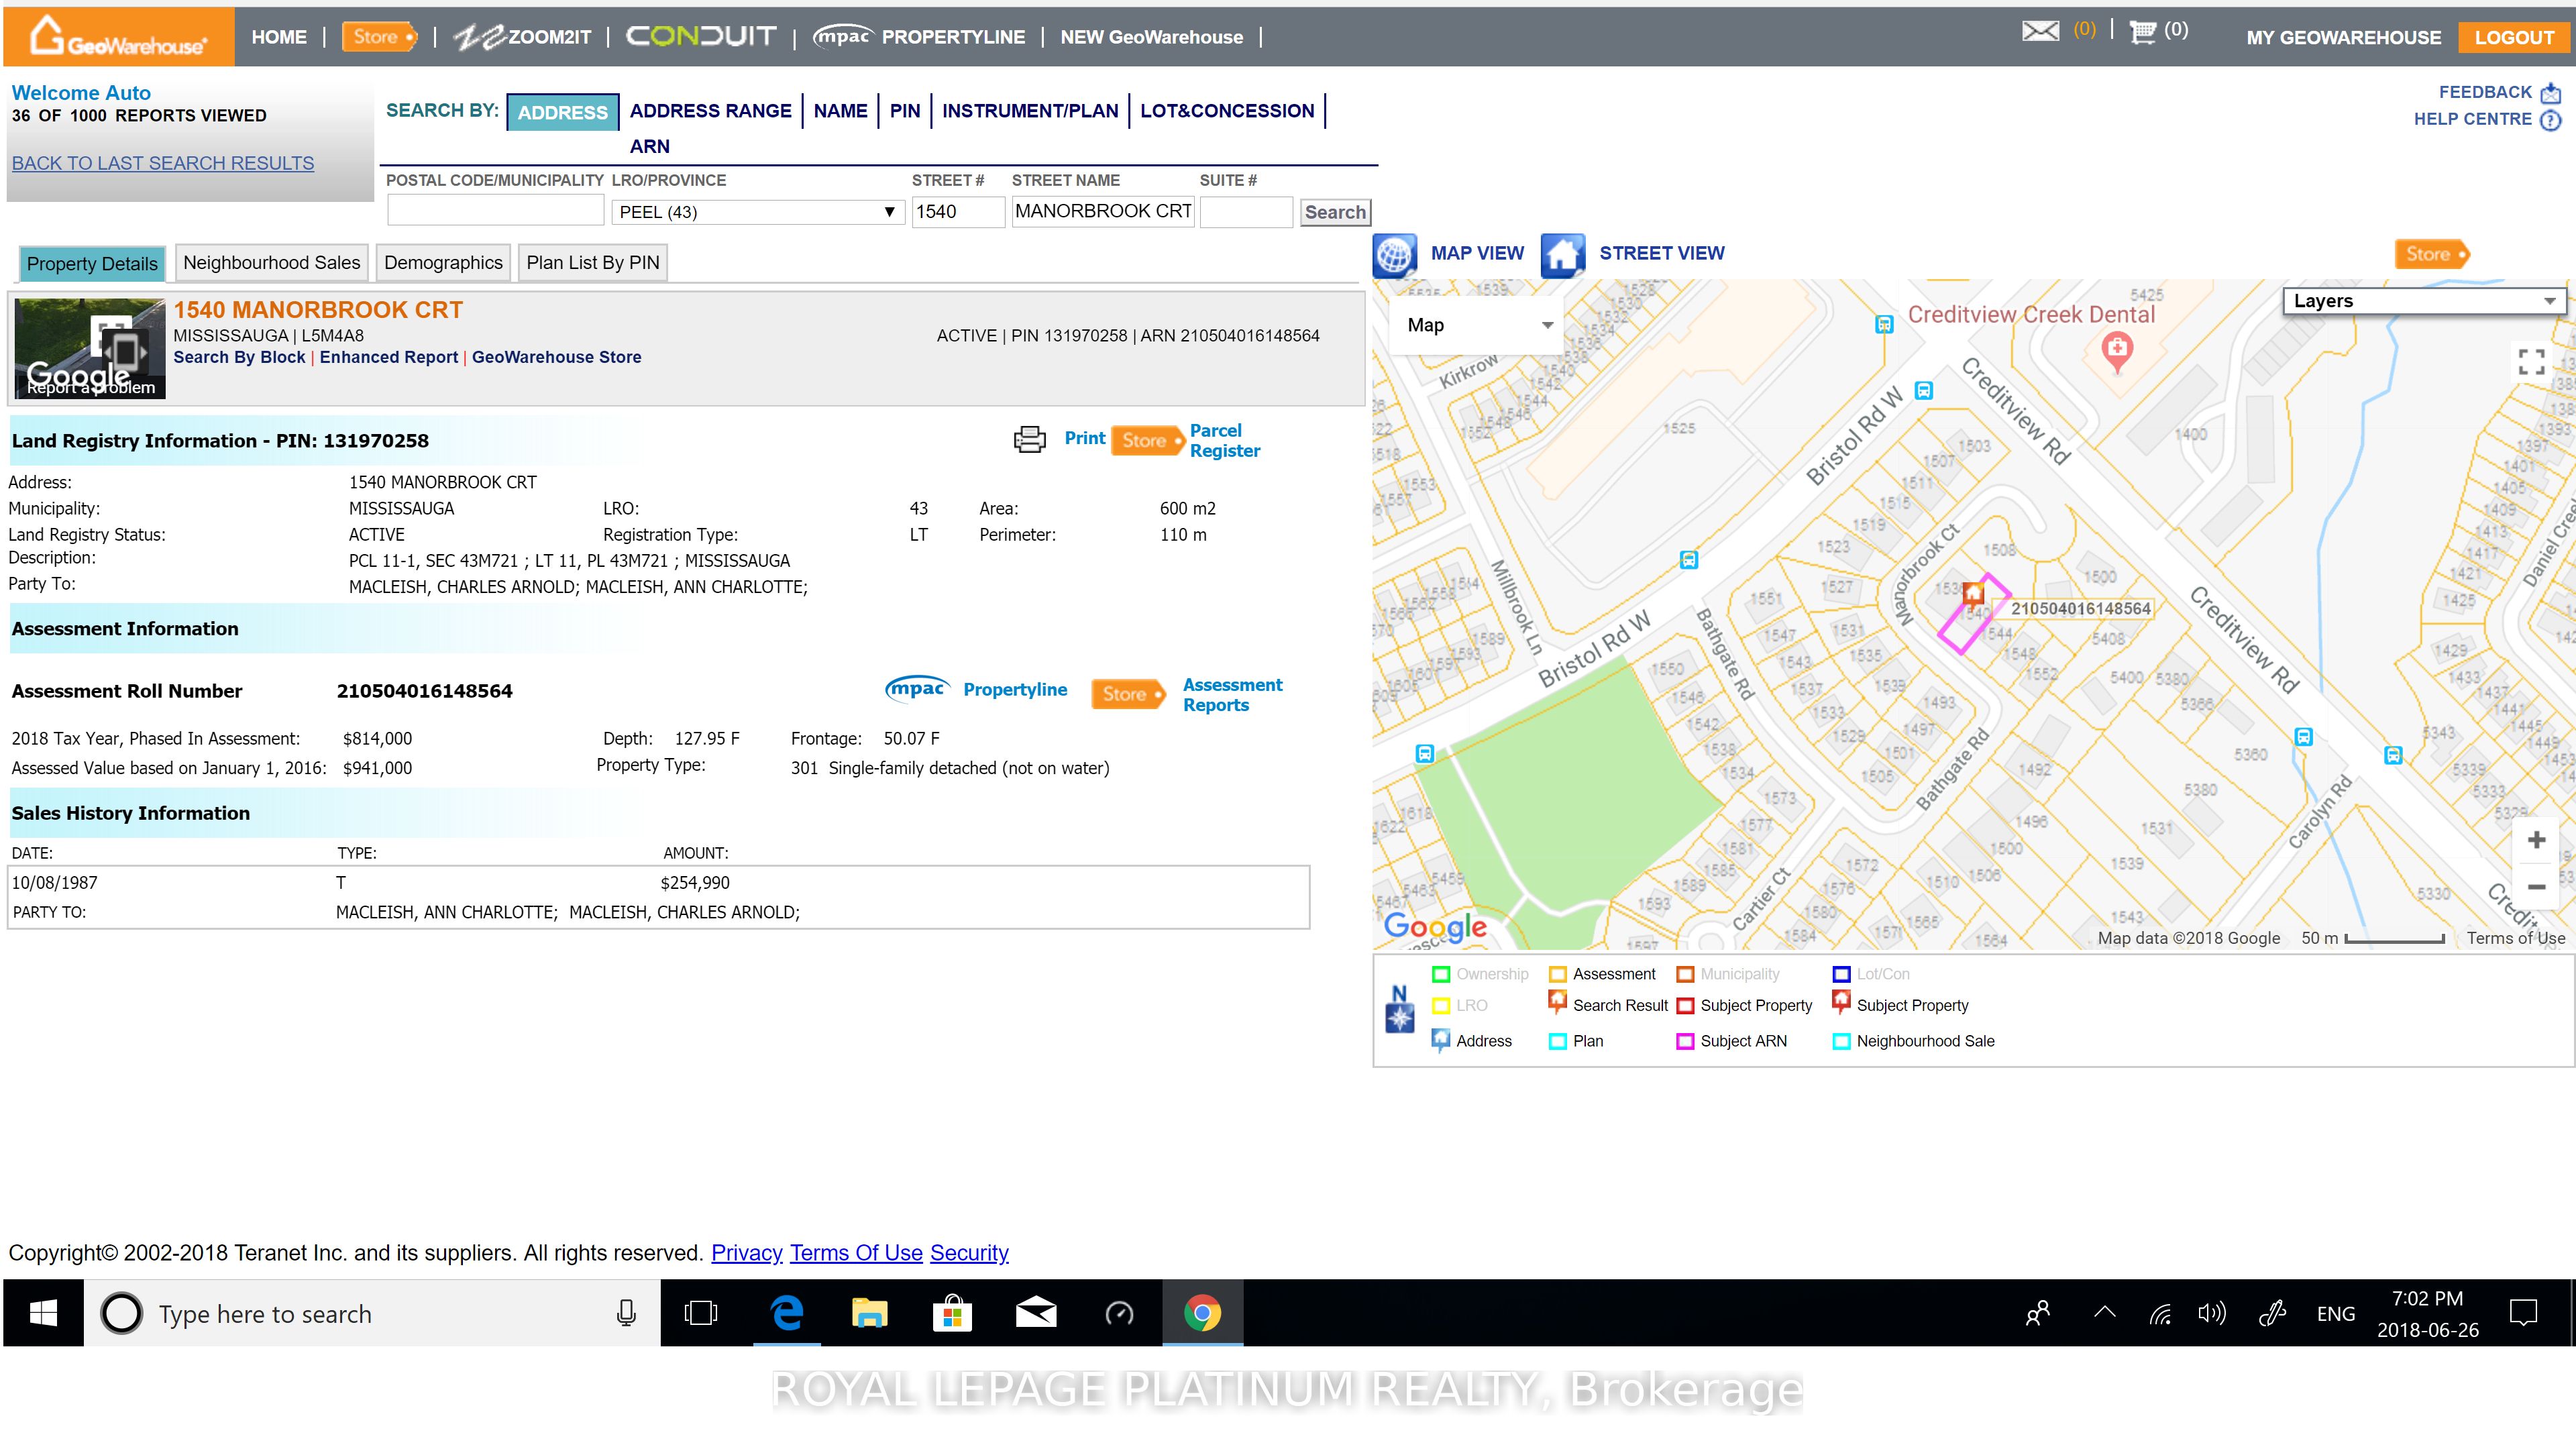Click the north compass icon
This screenshot has width=2576, height=1449.
pos(1400,1009)
